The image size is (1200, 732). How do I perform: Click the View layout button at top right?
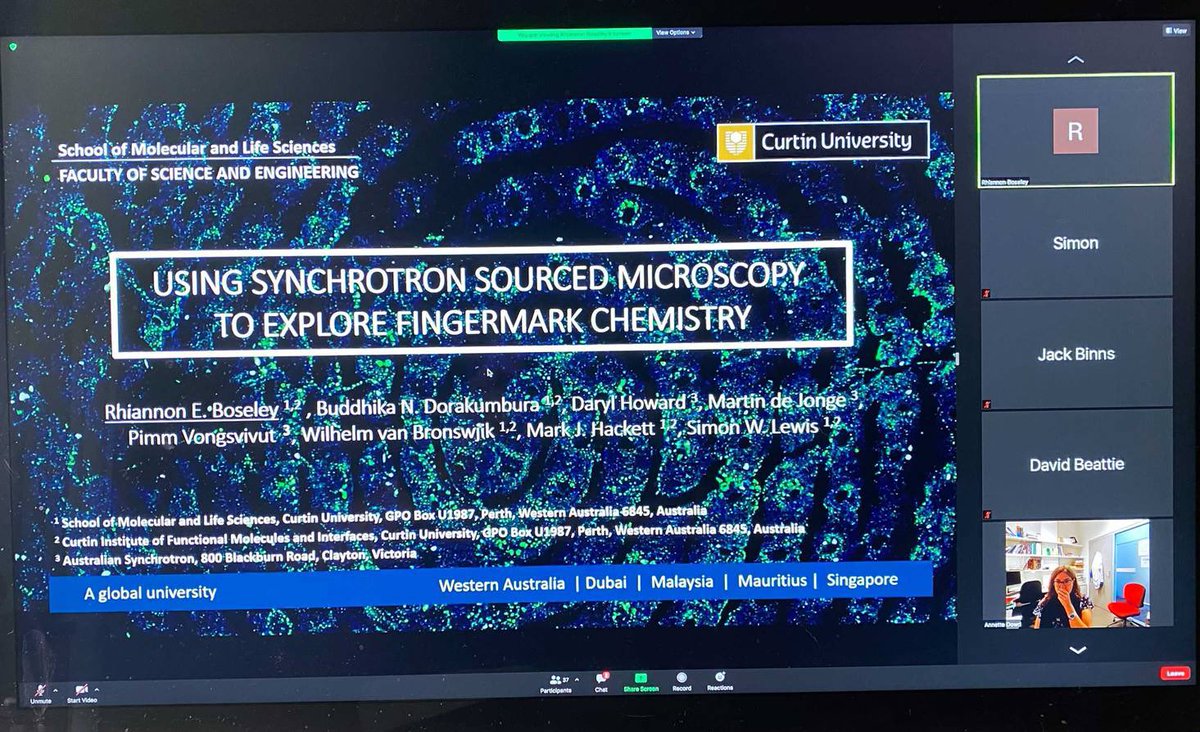(1175, 31)
